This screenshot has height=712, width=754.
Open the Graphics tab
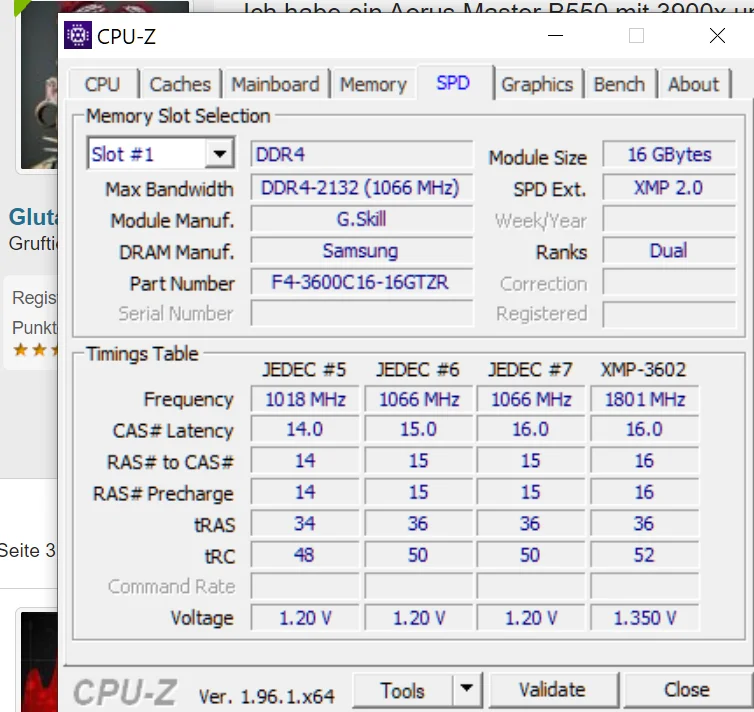(x=537, y=85)
